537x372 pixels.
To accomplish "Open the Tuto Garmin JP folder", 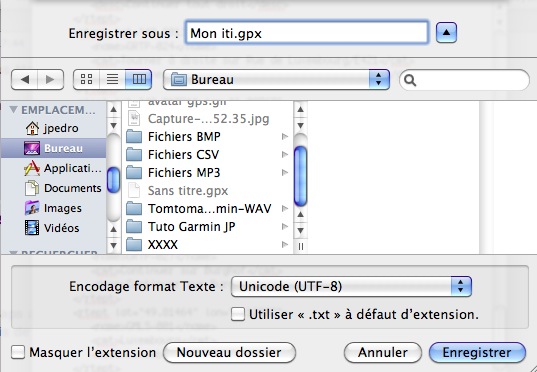I will [207, 227].
